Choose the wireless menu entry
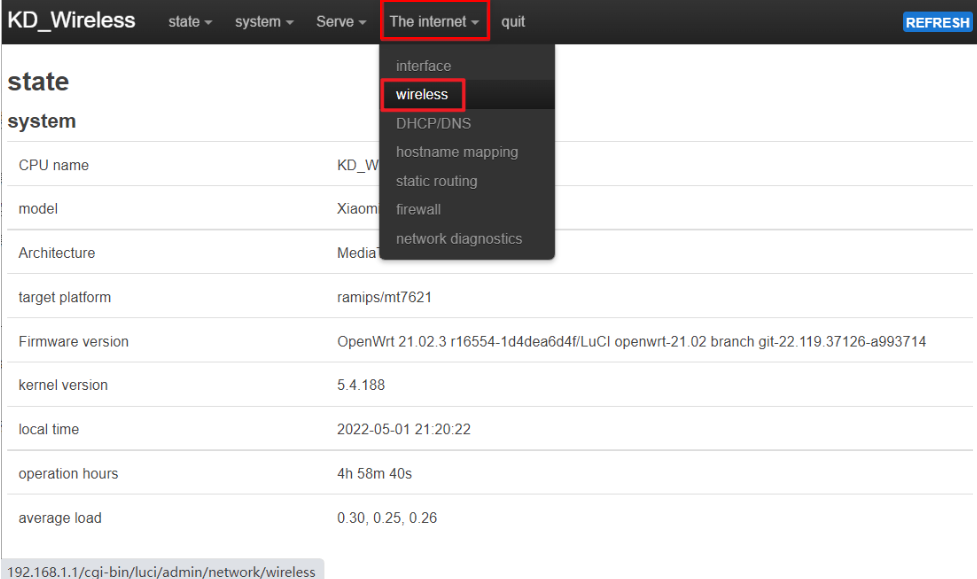Screen dimensions: 977x579 tap(422, 95)
